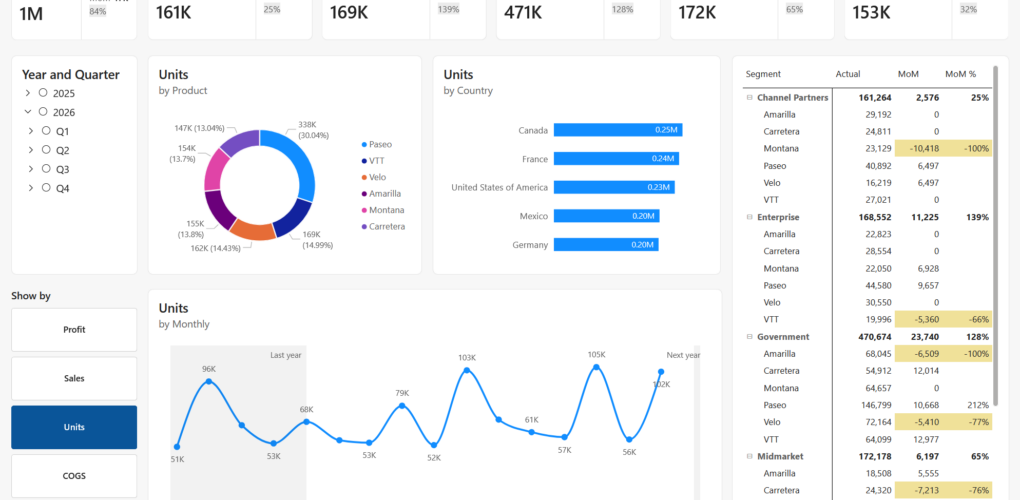Select the 2025 year radio button
The image size is (1020, 500).
[x=43, y=93]
